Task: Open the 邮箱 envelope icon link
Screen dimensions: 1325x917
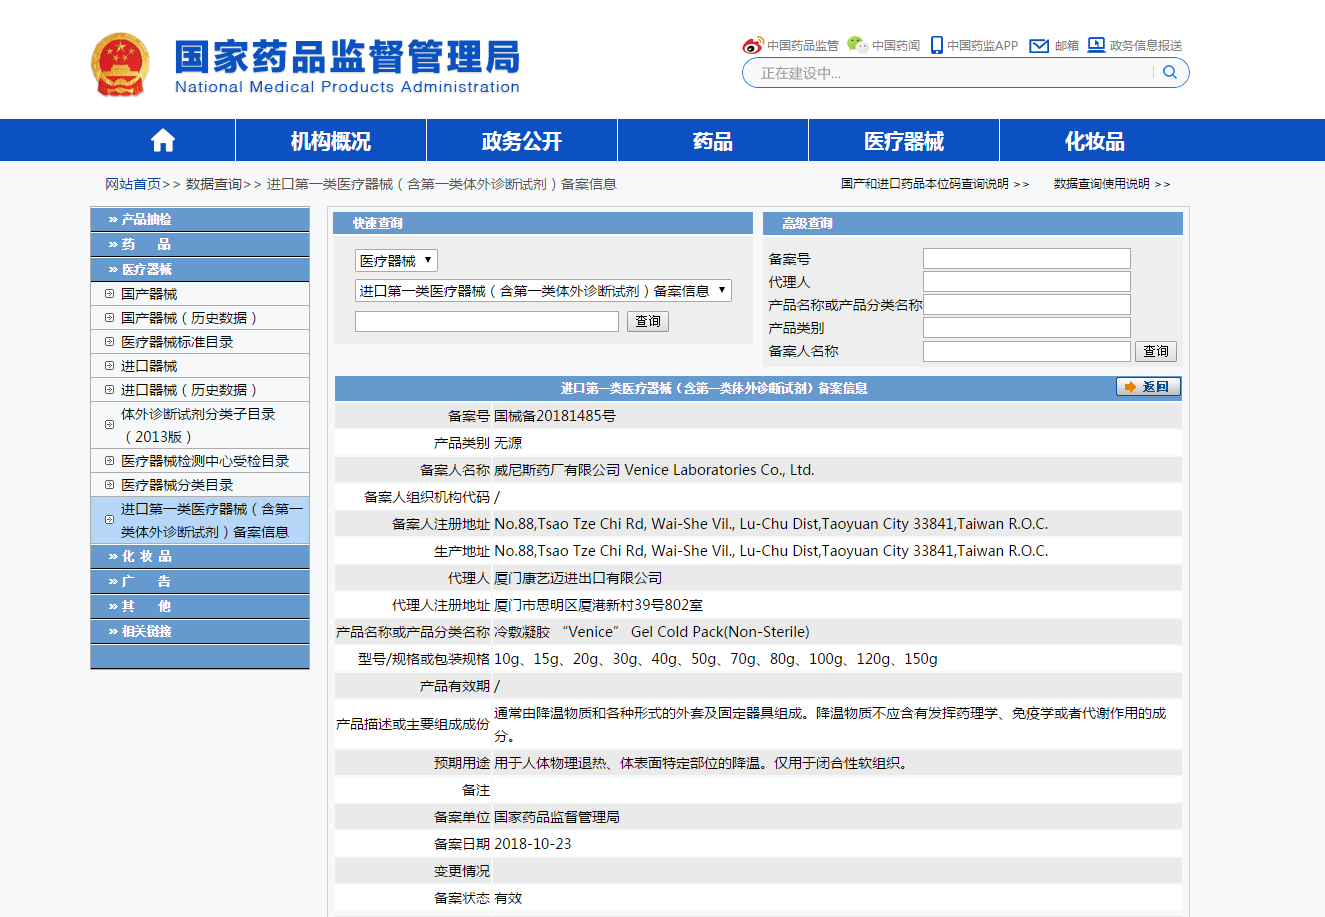Action: (x=1039, y=45)
